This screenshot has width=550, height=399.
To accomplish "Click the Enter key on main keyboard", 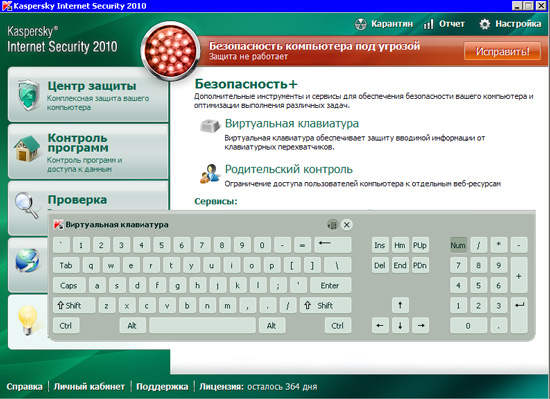I will [x=330, y=285].
